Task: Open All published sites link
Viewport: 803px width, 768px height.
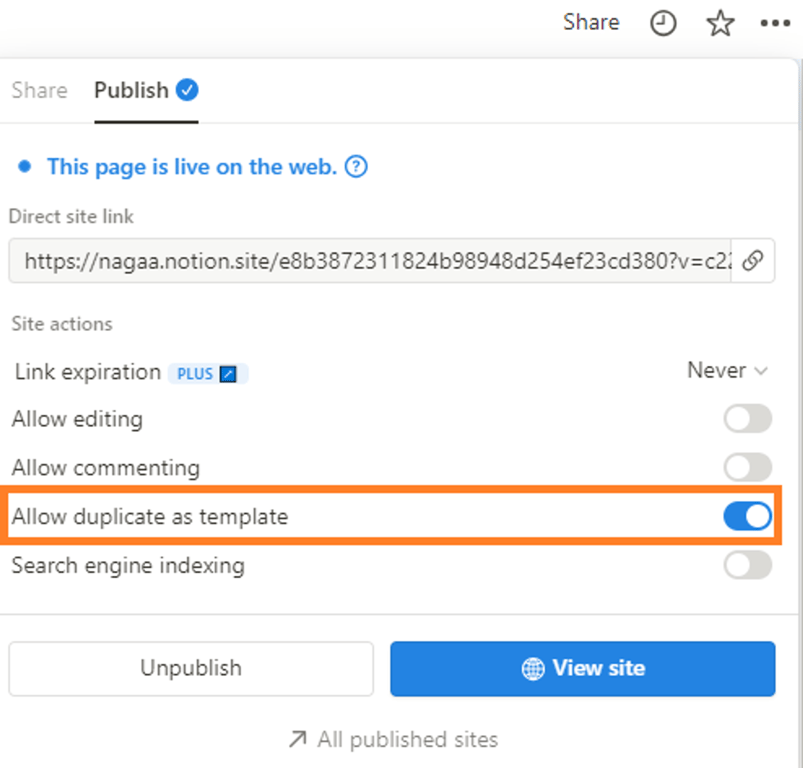Action: (407, 740)
